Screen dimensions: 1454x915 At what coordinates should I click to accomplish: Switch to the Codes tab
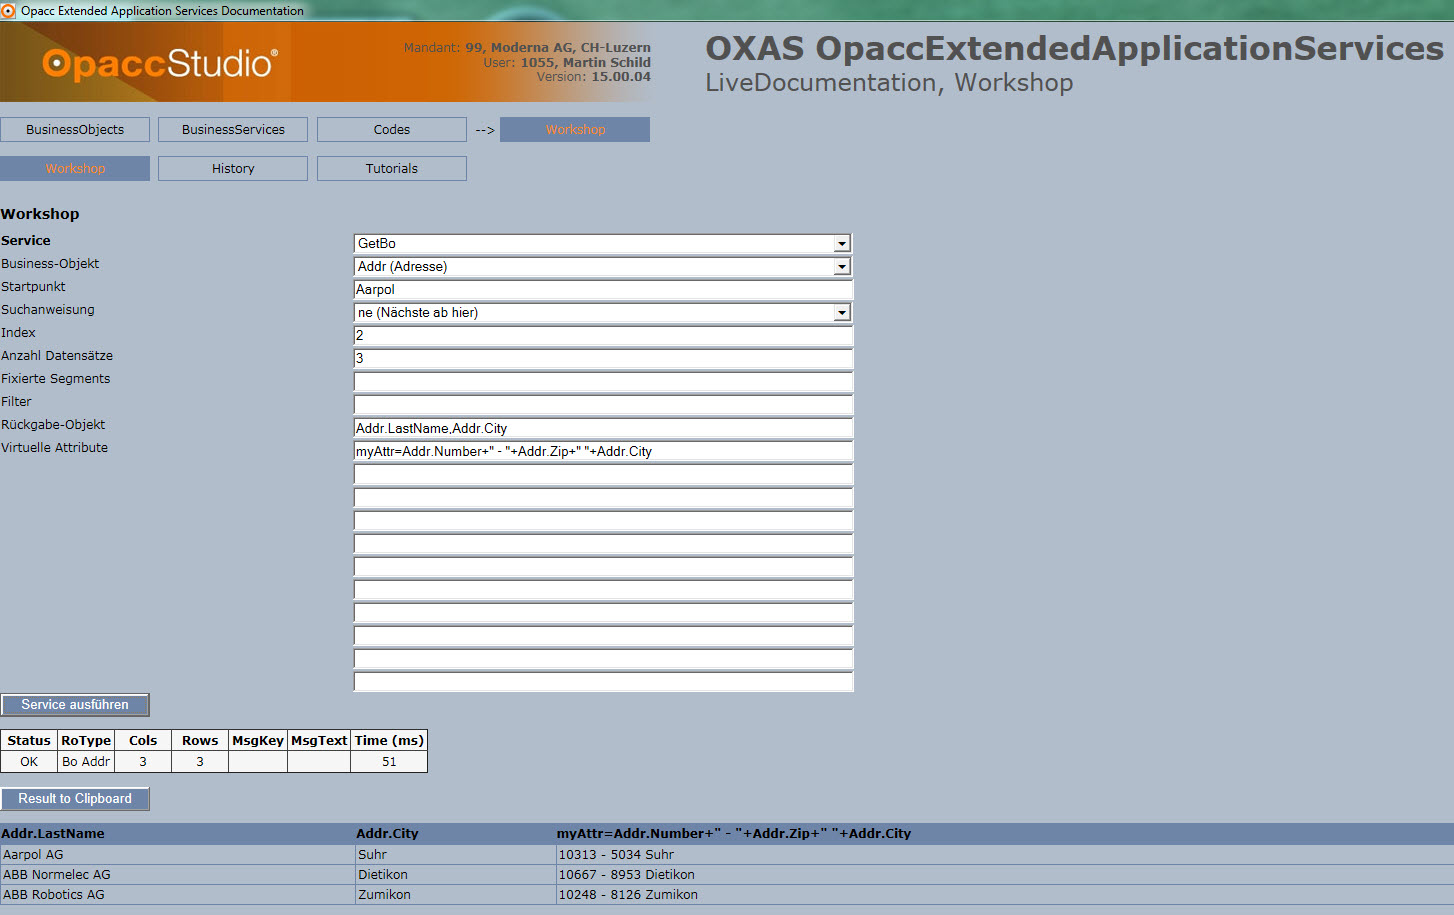click(392, 130)
